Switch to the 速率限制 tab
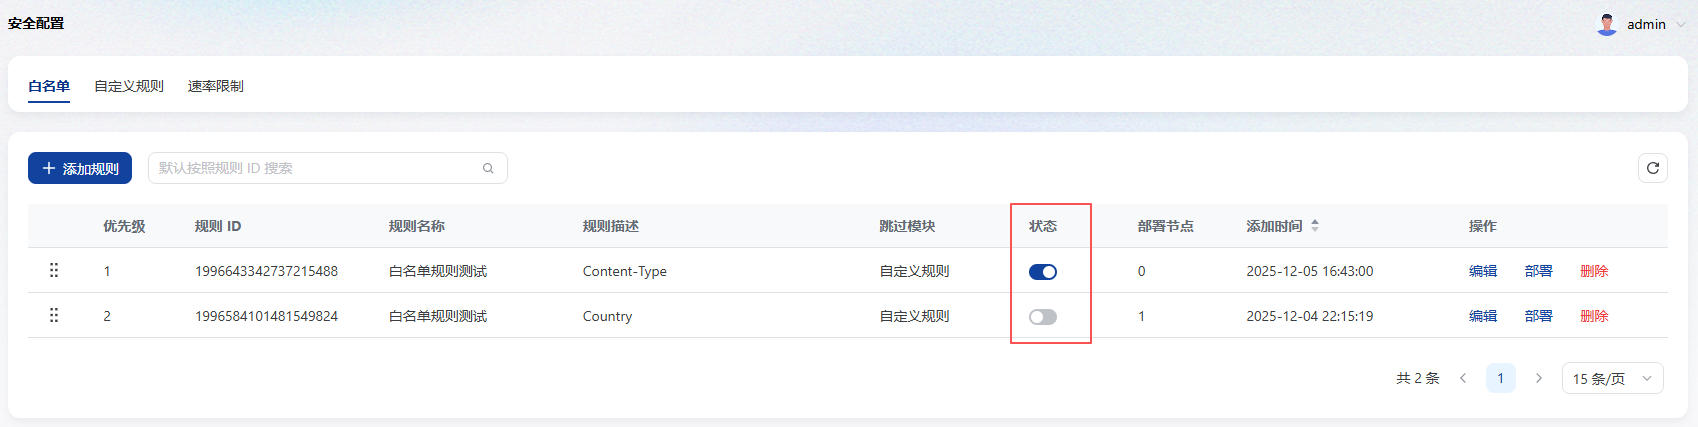Screen dimensions: 1698x427 click(x=216, y=86)
